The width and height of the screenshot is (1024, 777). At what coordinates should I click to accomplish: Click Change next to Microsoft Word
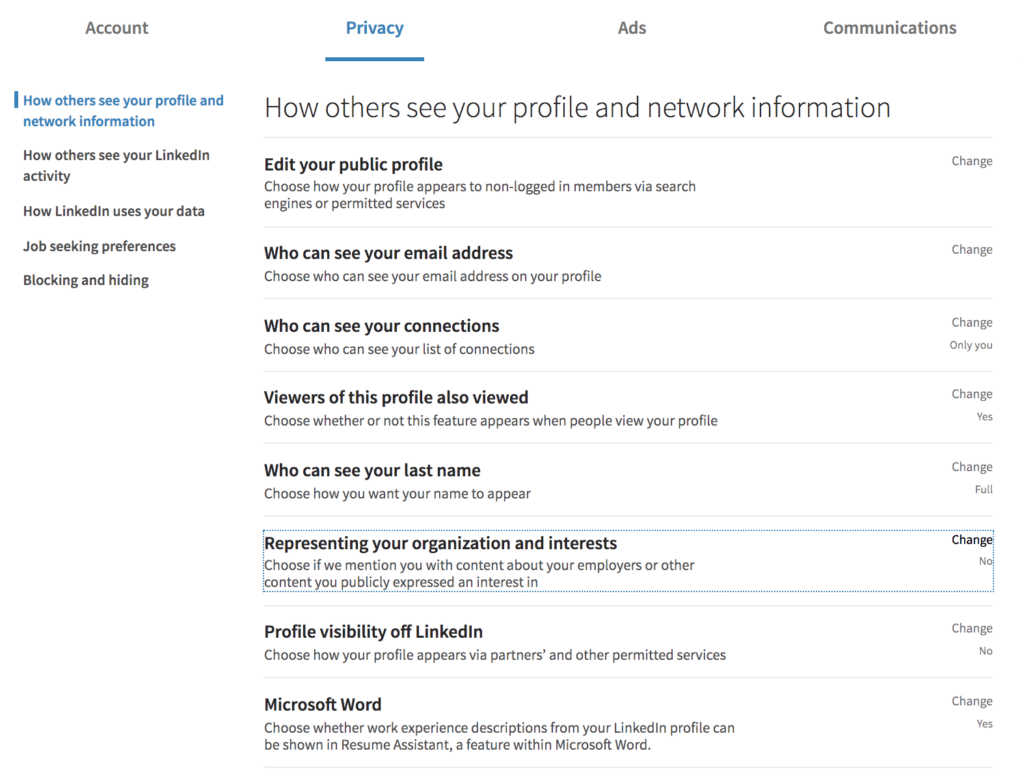coord(971,701)
